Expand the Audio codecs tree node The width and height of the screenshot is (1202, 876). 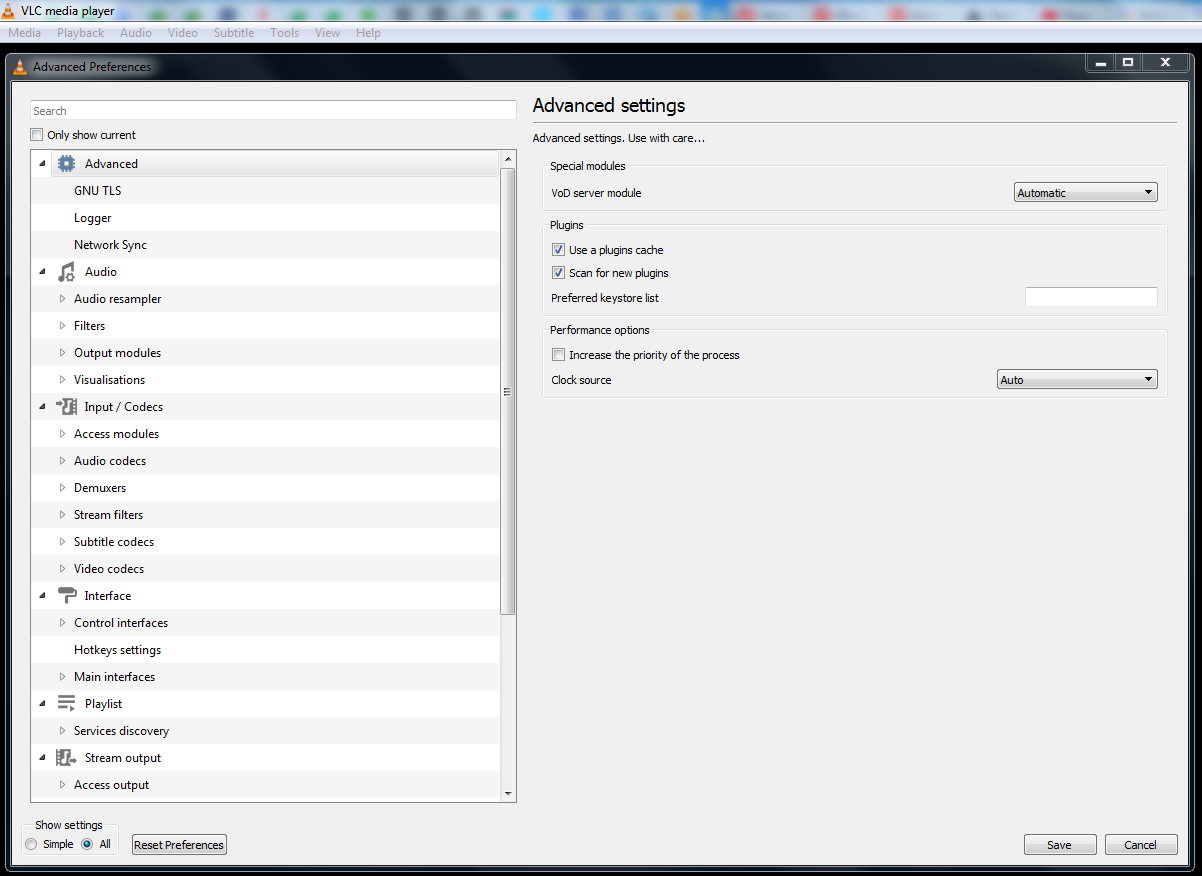click(62, 461)
